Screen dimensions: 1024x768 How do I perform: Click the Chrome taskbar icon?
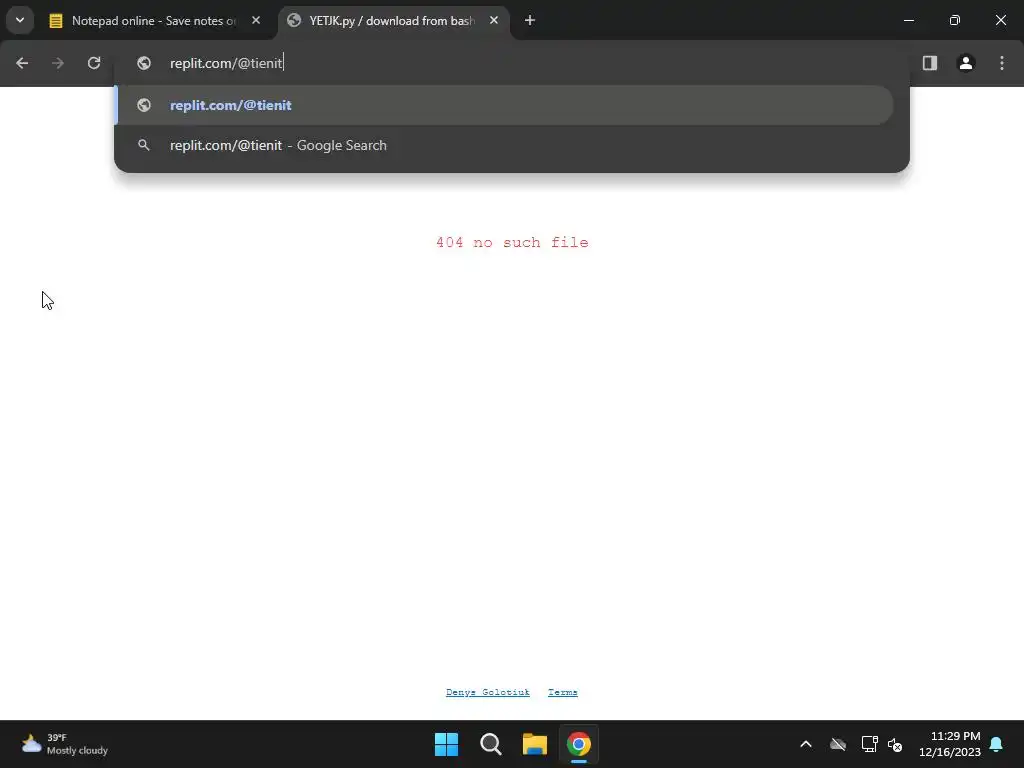click(579, 744)
